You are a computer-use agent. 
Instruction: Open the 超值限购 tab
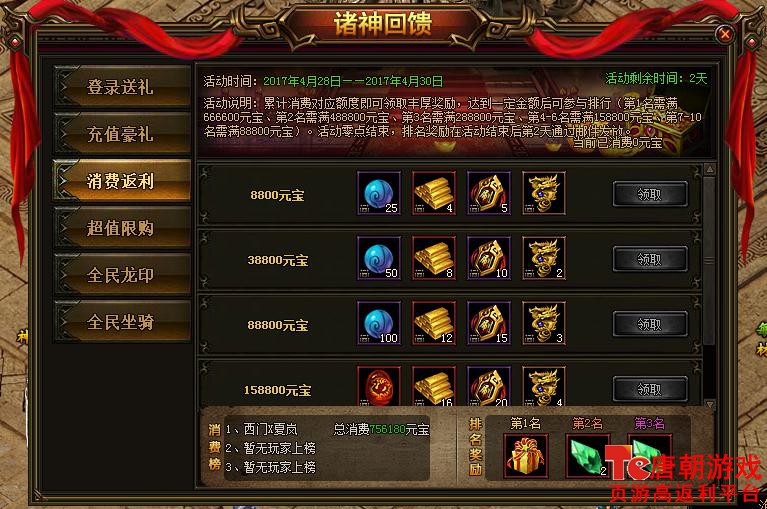click(122, 228)
